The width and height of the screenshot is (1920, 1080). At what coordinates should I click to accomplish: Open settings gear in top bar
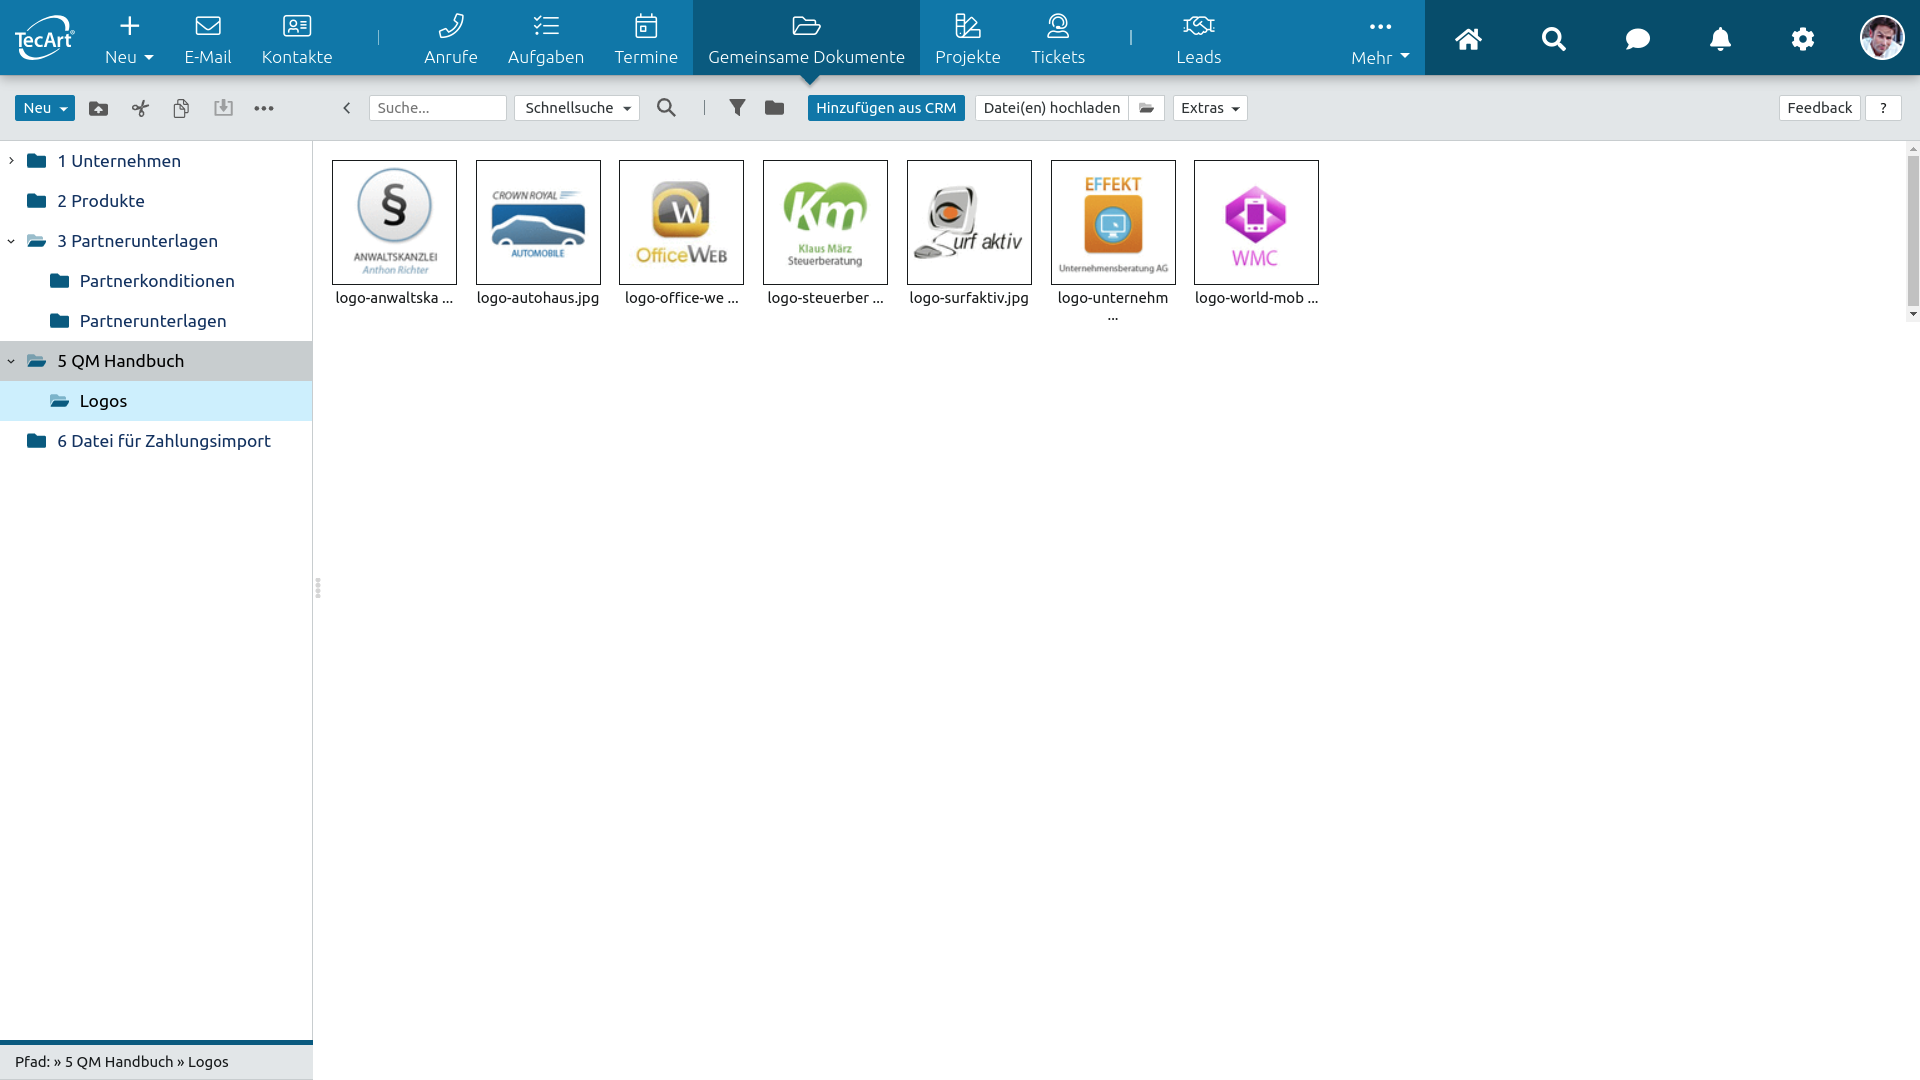click(x=1802, y=39)
